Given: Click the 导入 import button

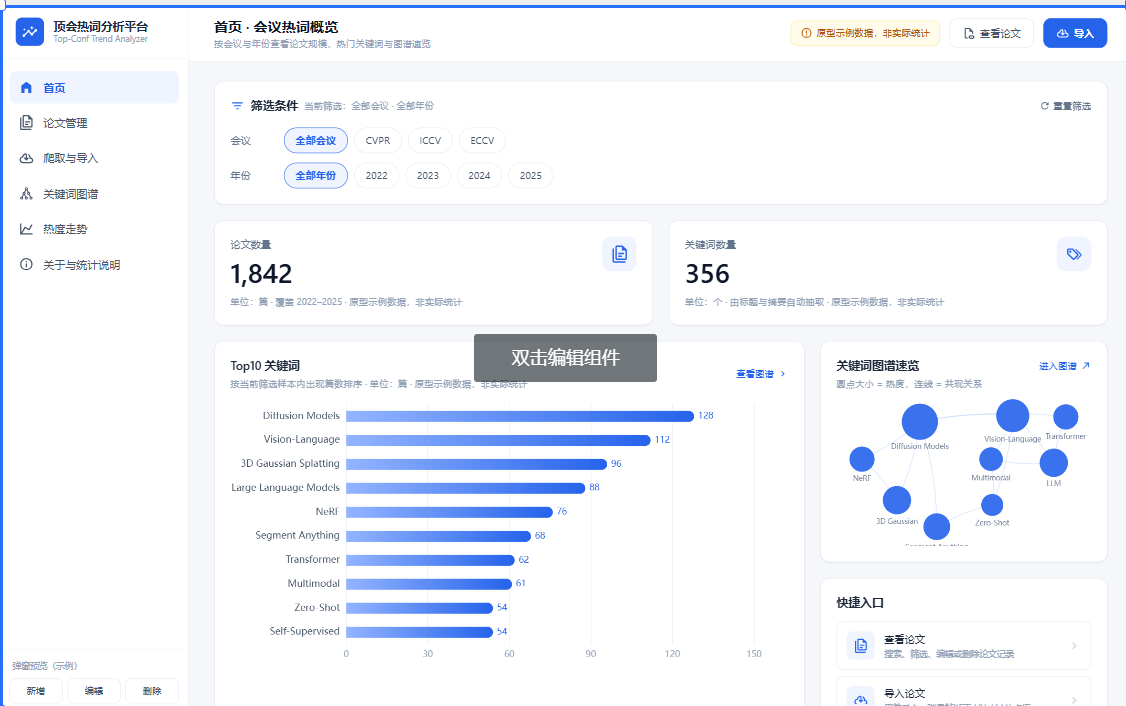Looking at the screenshot, I should 1075,33.
